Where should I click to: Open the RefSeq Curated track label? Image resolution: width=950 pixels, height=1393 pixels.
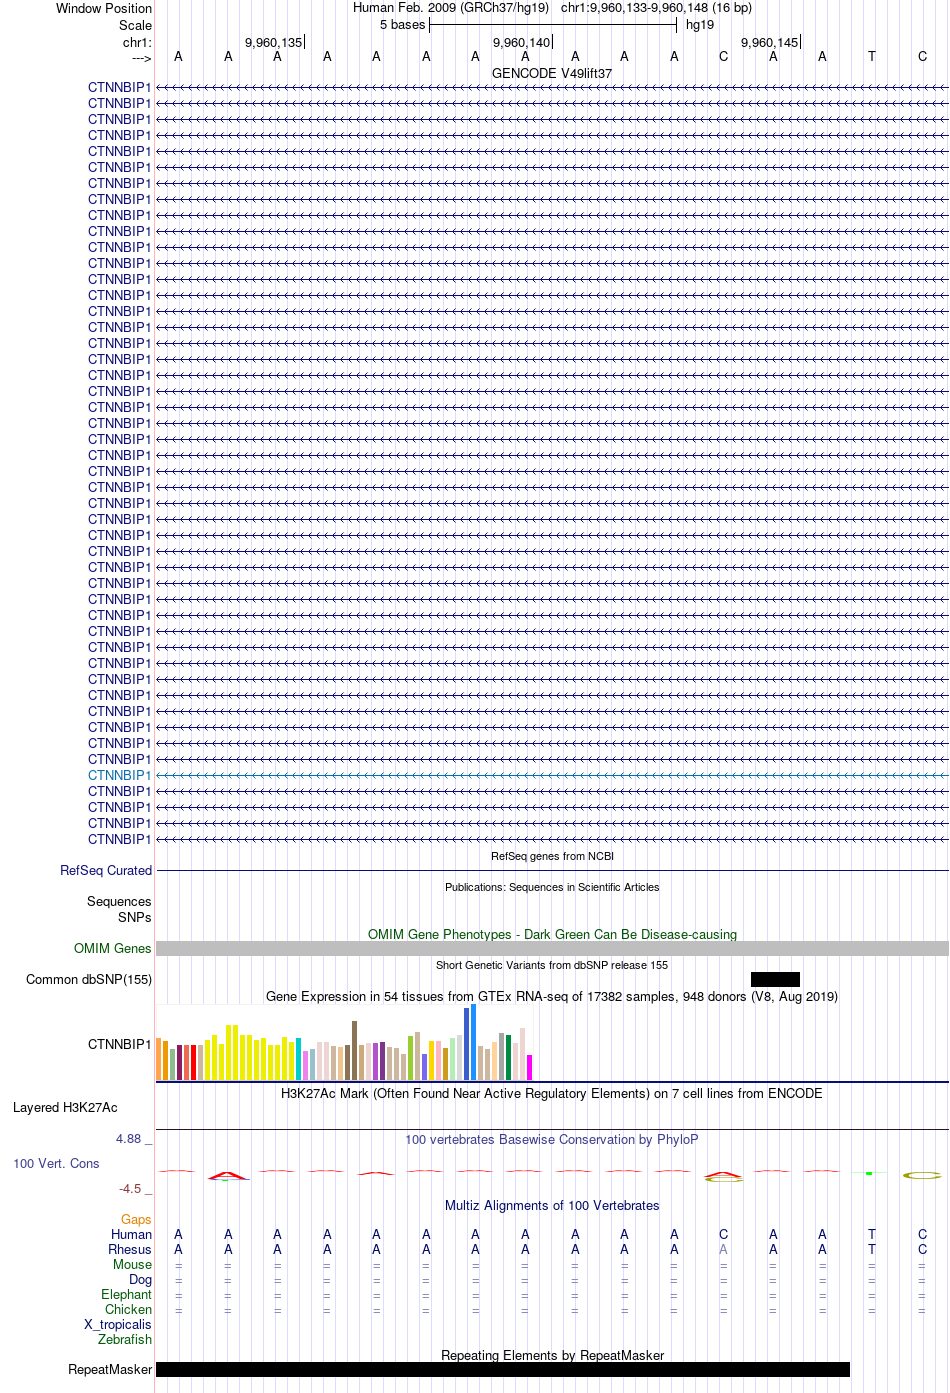[106, 870]
